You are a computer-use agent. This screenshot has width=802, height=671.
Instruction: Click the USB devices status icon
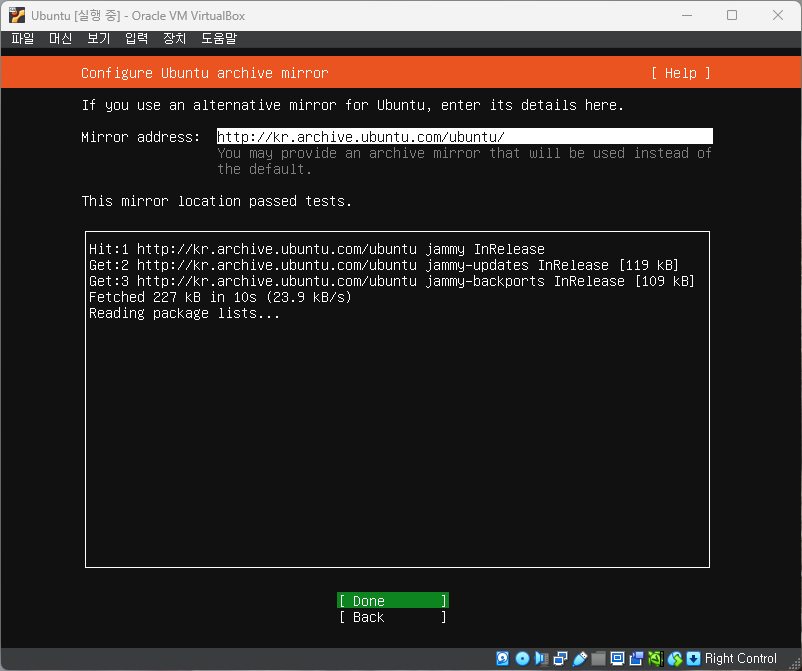(x=580, y=659)
